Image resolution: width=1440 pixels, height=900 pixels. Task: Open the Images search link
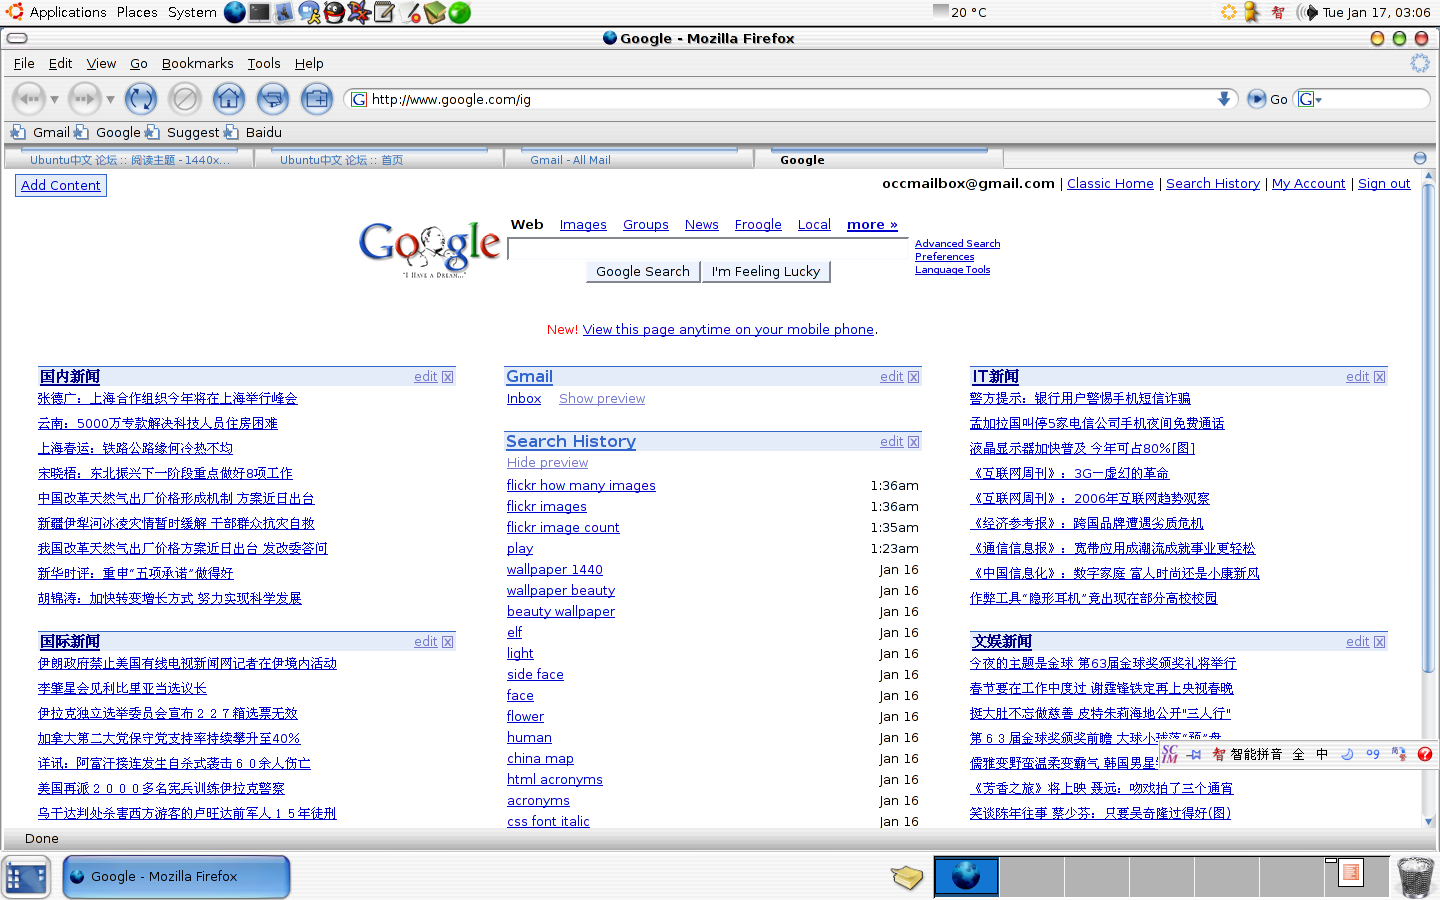(x=583, y=225)
